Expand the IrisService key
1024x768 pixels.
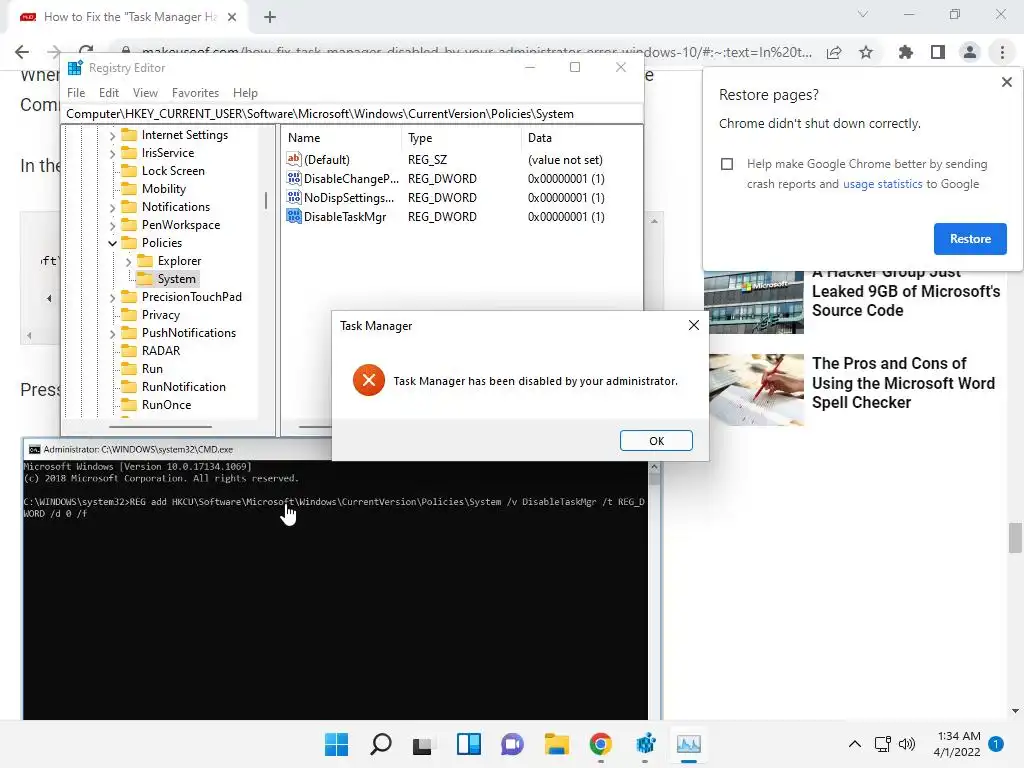(x=112, y=153)
